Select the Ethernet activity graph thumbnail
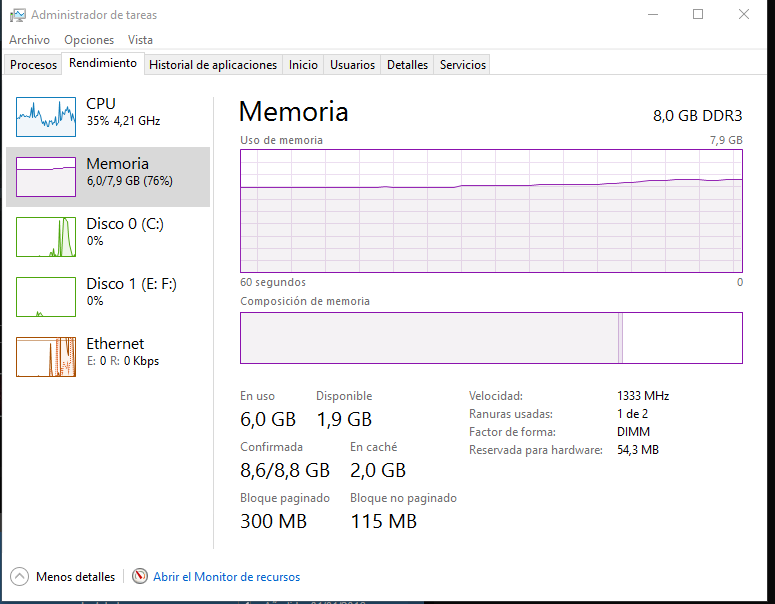 point(46,357)
